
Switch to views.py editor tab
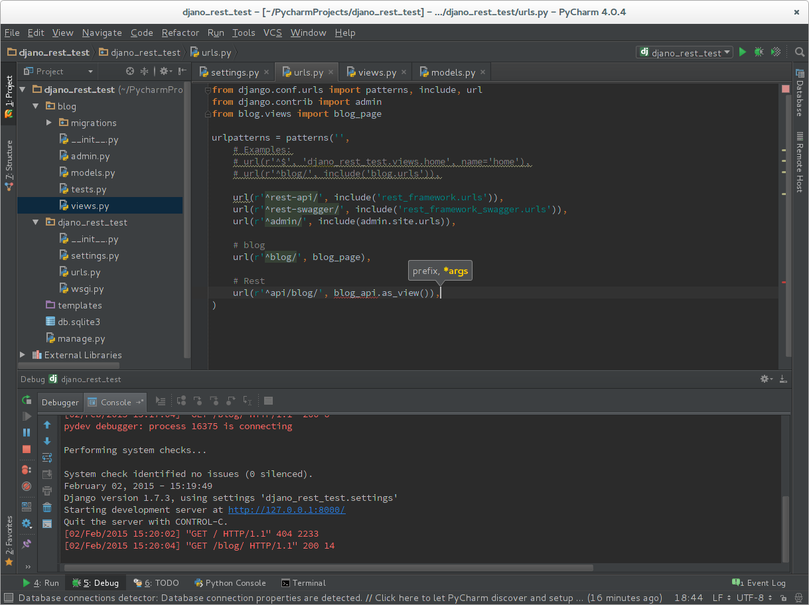pos(377,72)
